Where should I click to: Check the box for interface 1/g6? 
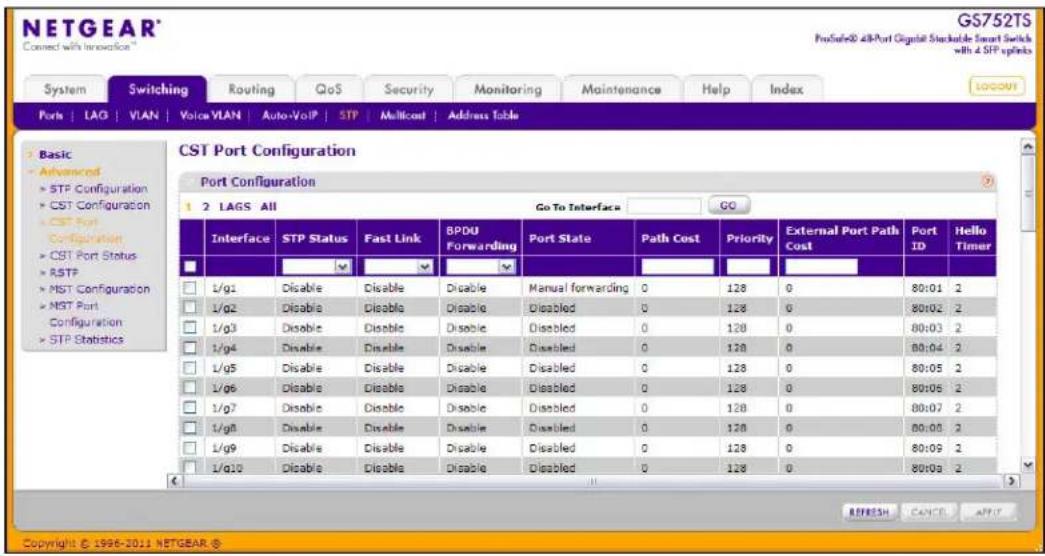192,387
